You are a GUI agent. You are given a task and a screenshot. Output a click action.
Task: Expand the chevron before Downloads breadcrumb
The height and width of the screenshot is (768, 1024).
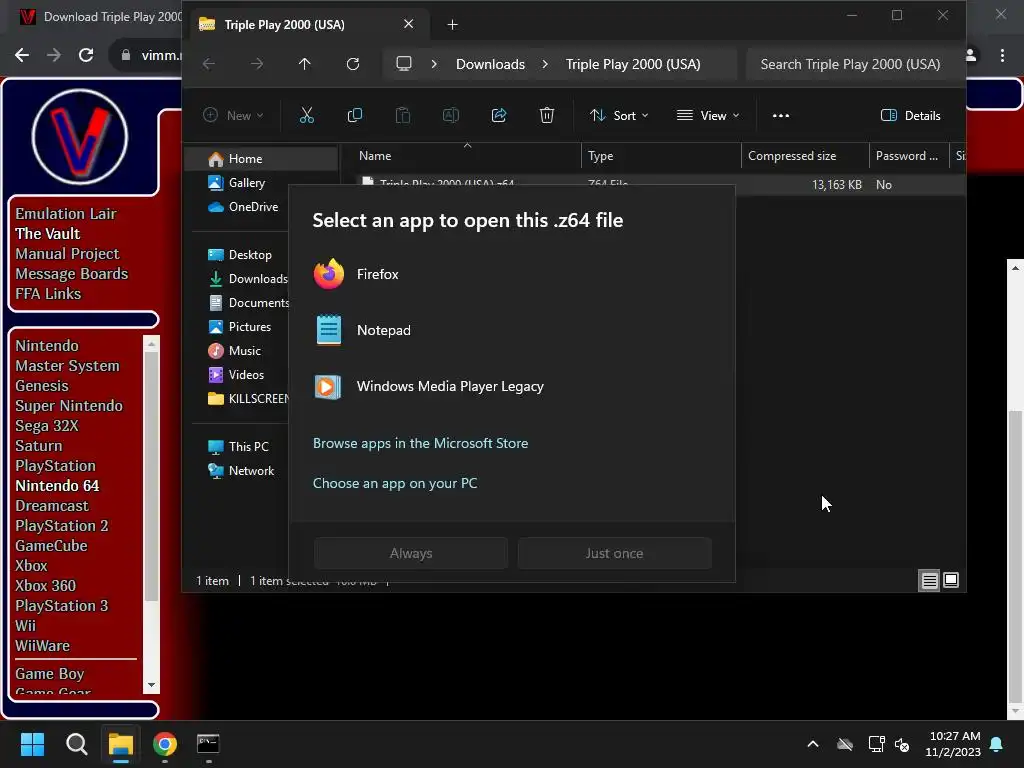(434, 64)
